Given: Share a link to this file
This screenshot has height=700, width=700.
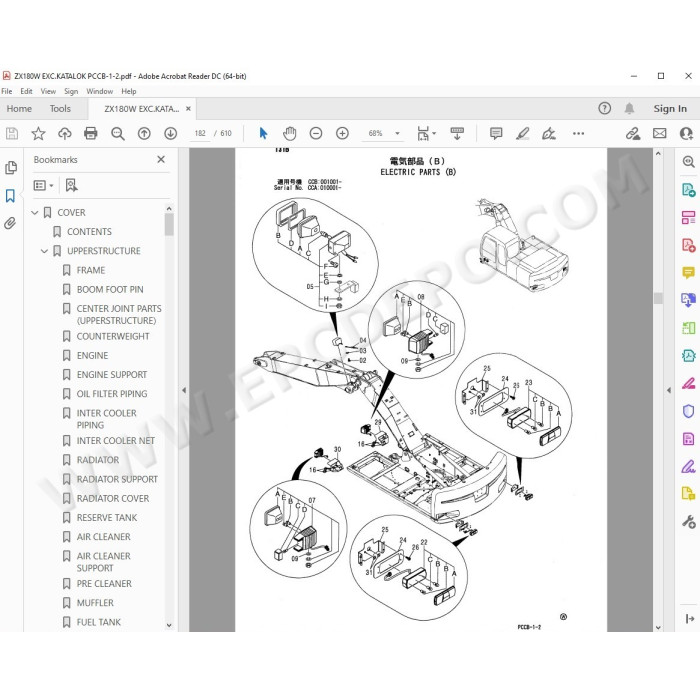Looking at the screenshot, I should 633,133.
